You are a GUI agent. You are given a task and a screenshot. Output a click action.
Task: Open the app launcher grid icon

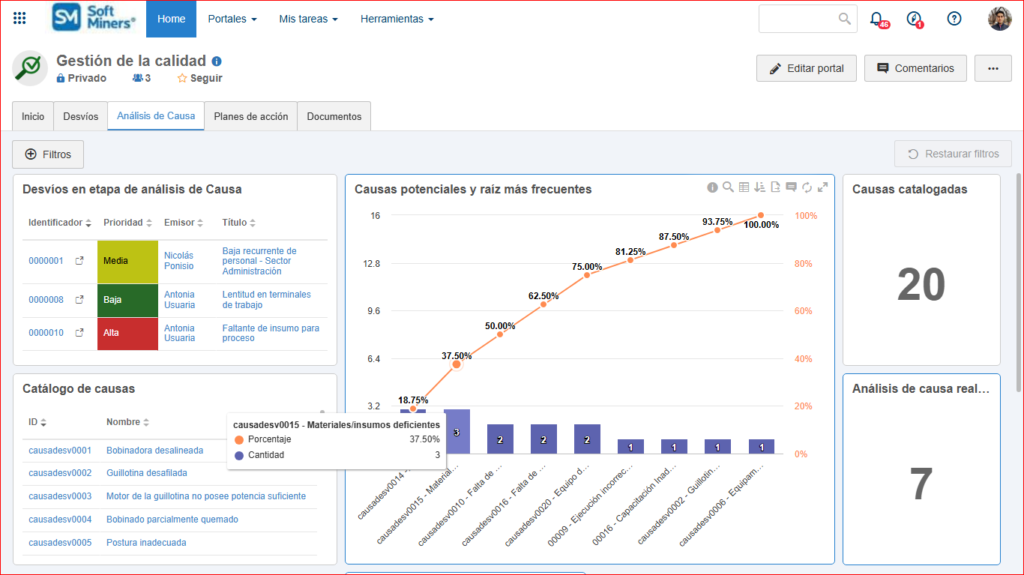tap(20, 18)
